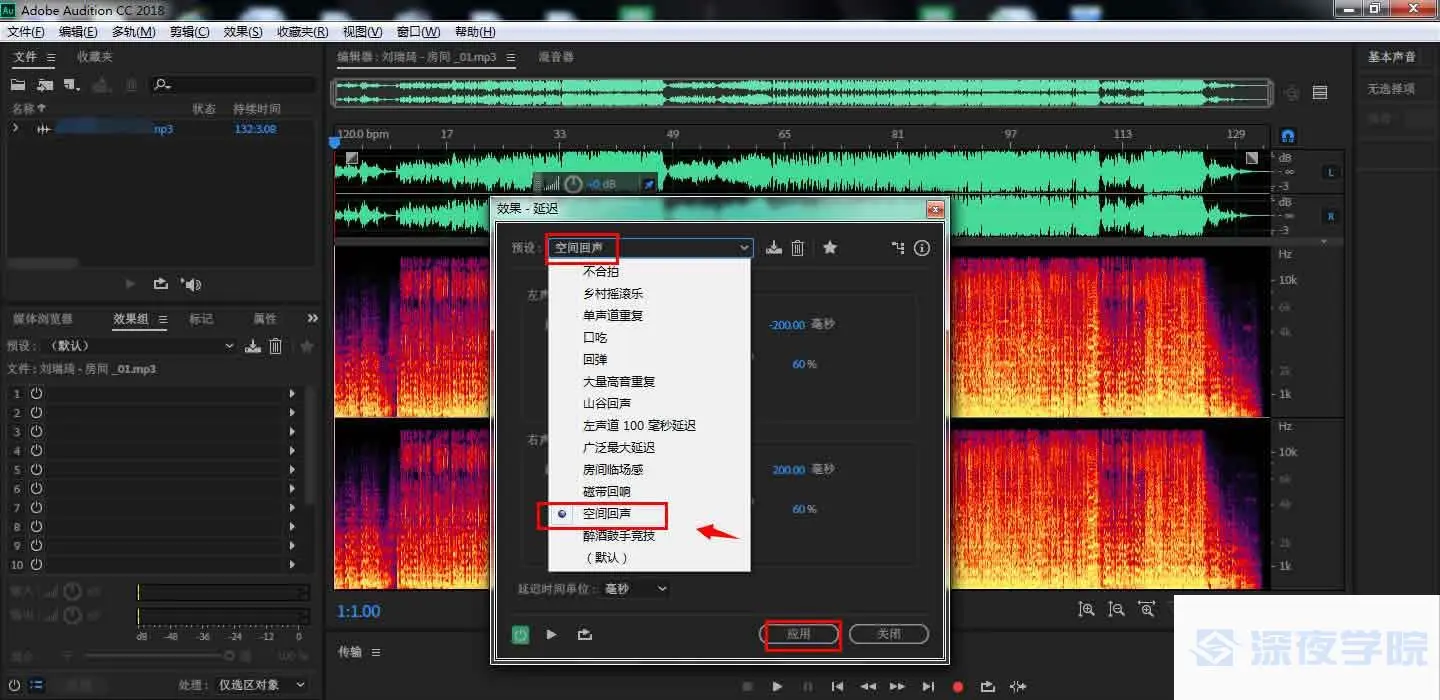Image resolution: width=1440 pixels, height=700 pixels.
Task: Select the 空间回声 radio option in list
Action: 561,515
